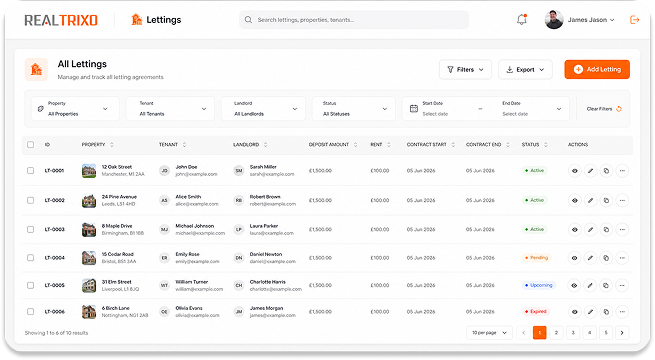Expand the Property All Properties filter
The image size is (655, 360).
coord(76,109)
